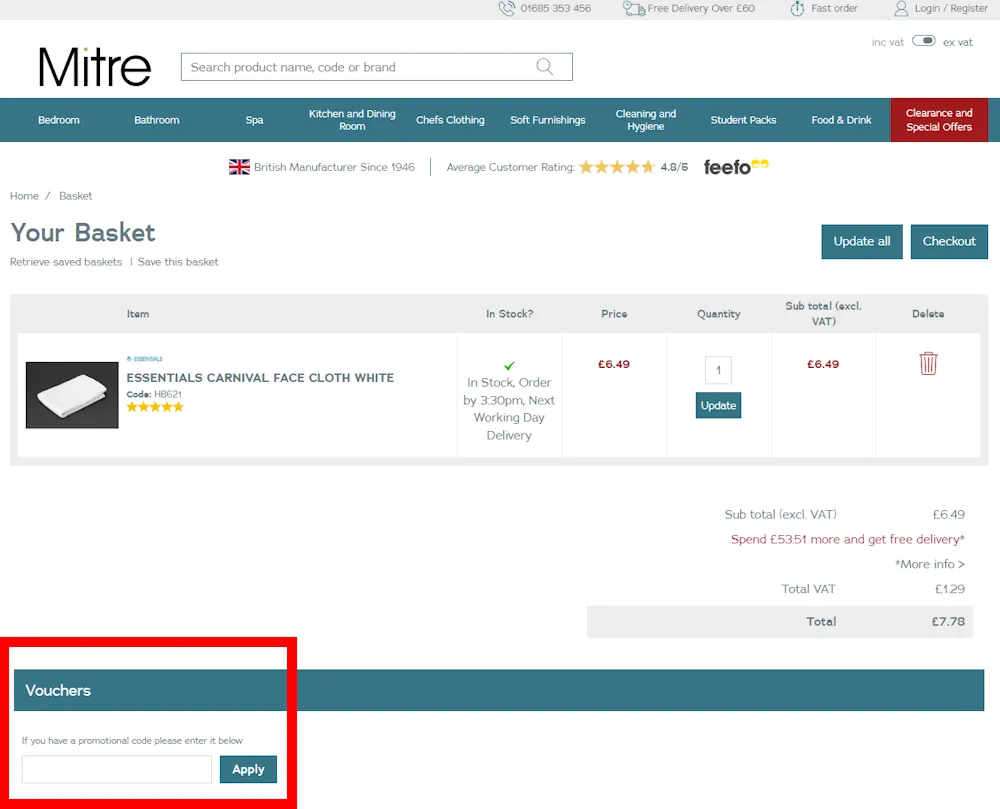Screen dimensions: 1000x809
Task: Open the Bathroom menu
Action: [156, 120]
